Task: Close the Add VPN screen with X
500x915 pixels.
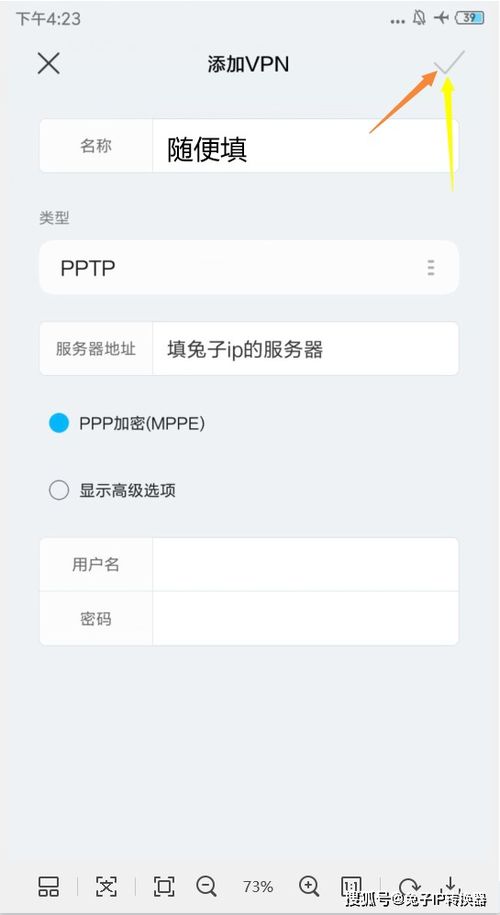Action: point(48,63)
